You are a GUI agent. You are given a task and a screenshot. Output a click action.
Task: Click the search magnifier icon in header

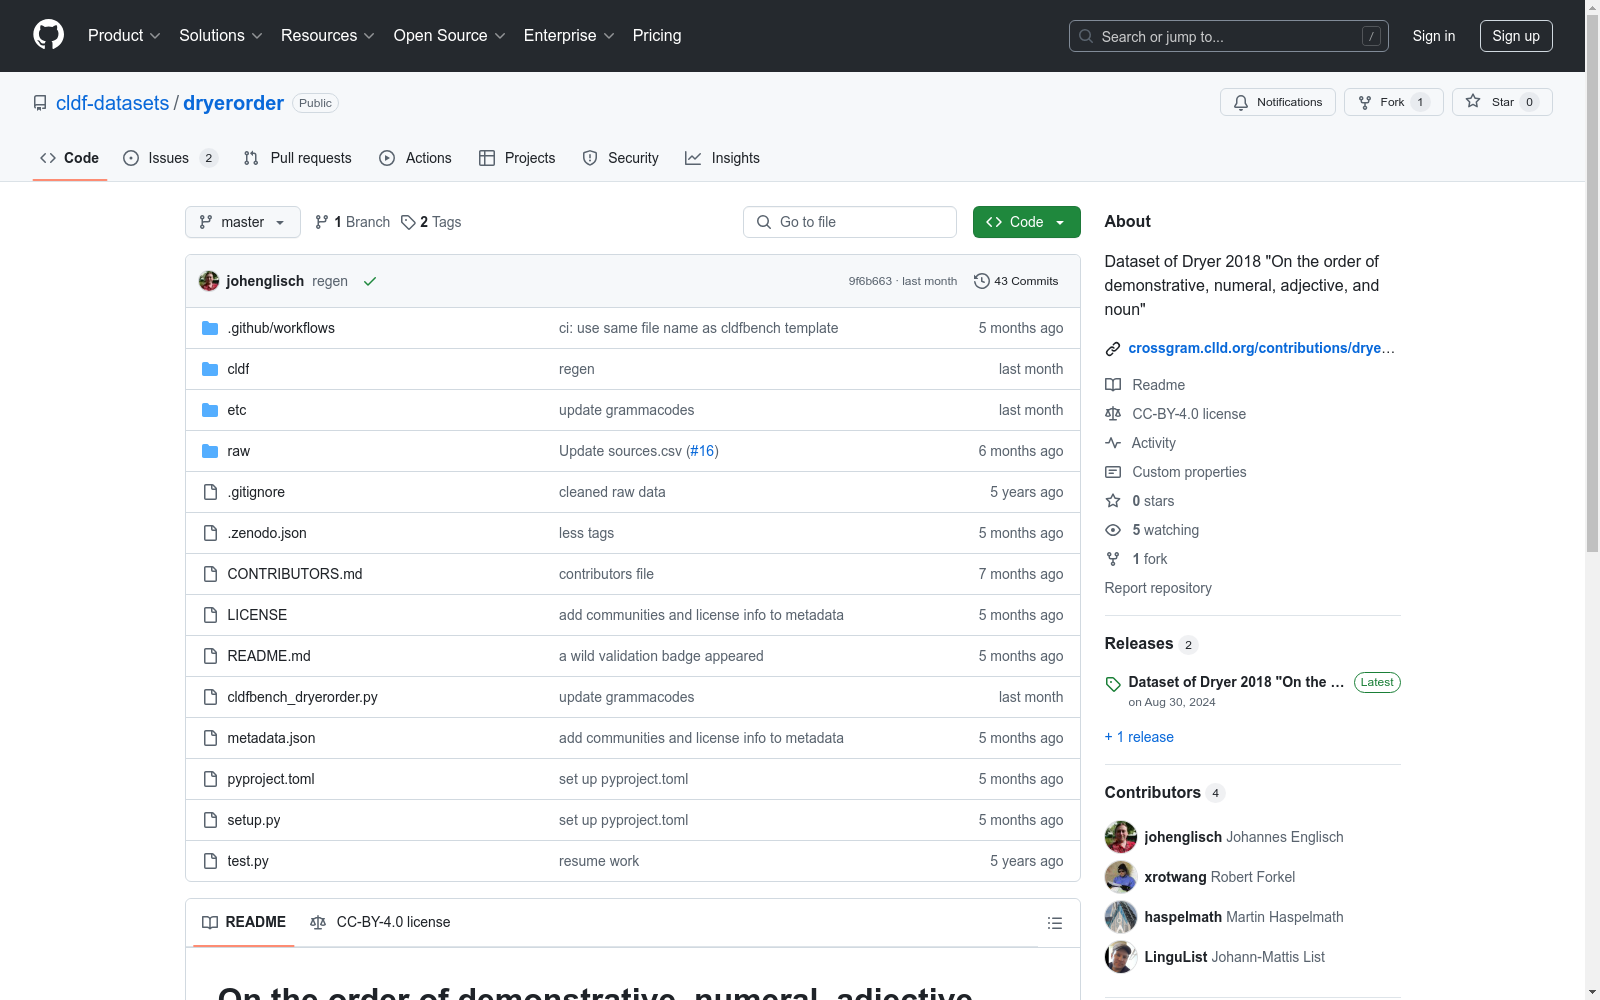(x=1086, y=36)
